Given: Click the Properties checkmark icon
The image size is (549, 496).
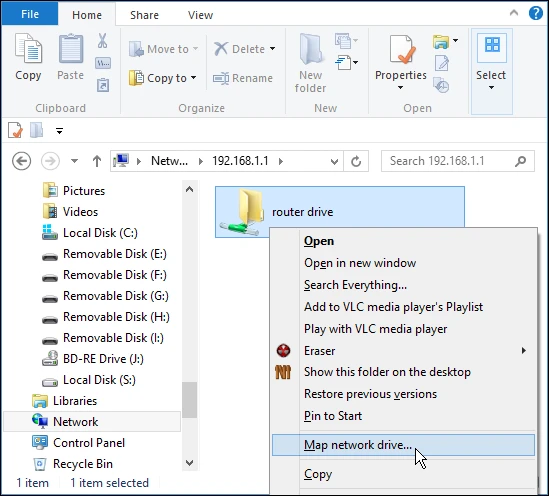Looking at the screenshot, I should 402,49.
